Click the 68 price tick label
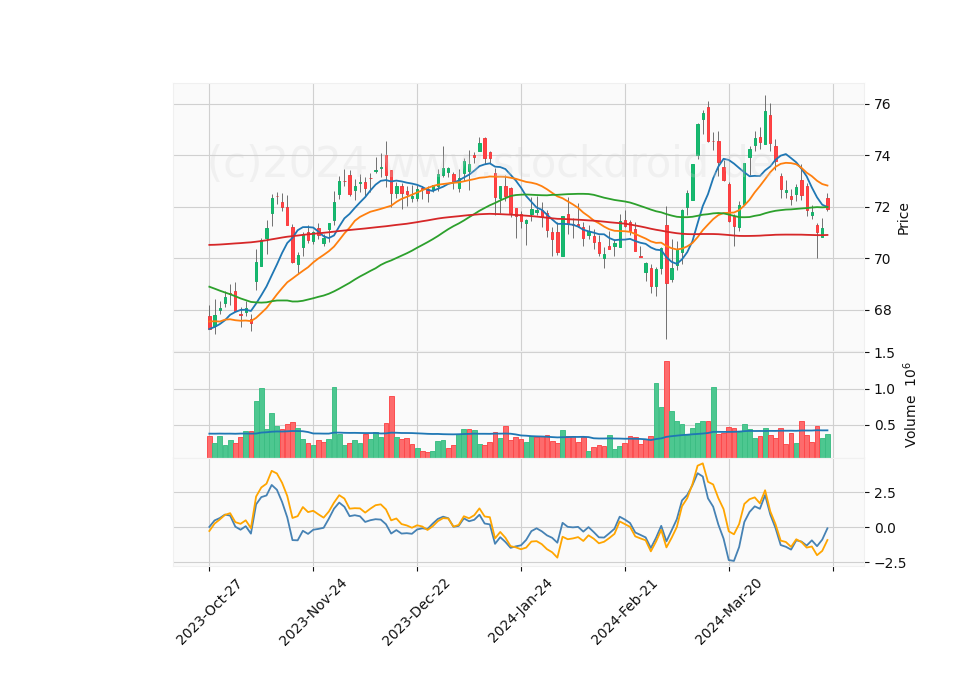 882,310
